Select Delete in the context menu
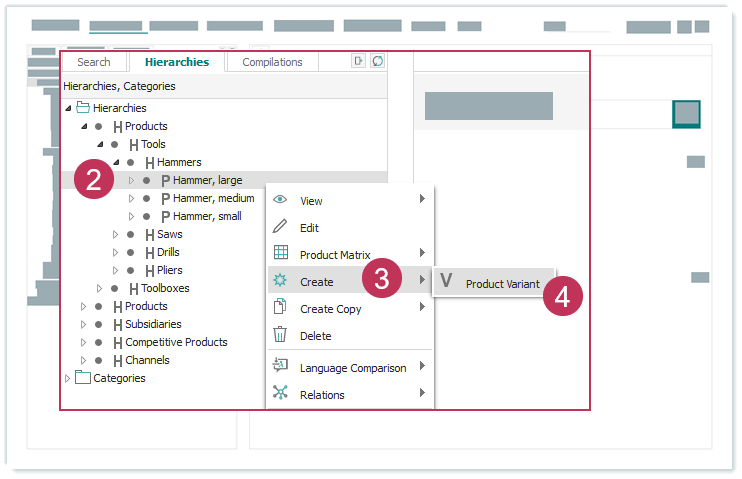Screen dimensions: 742x479 tap(315, 336)
